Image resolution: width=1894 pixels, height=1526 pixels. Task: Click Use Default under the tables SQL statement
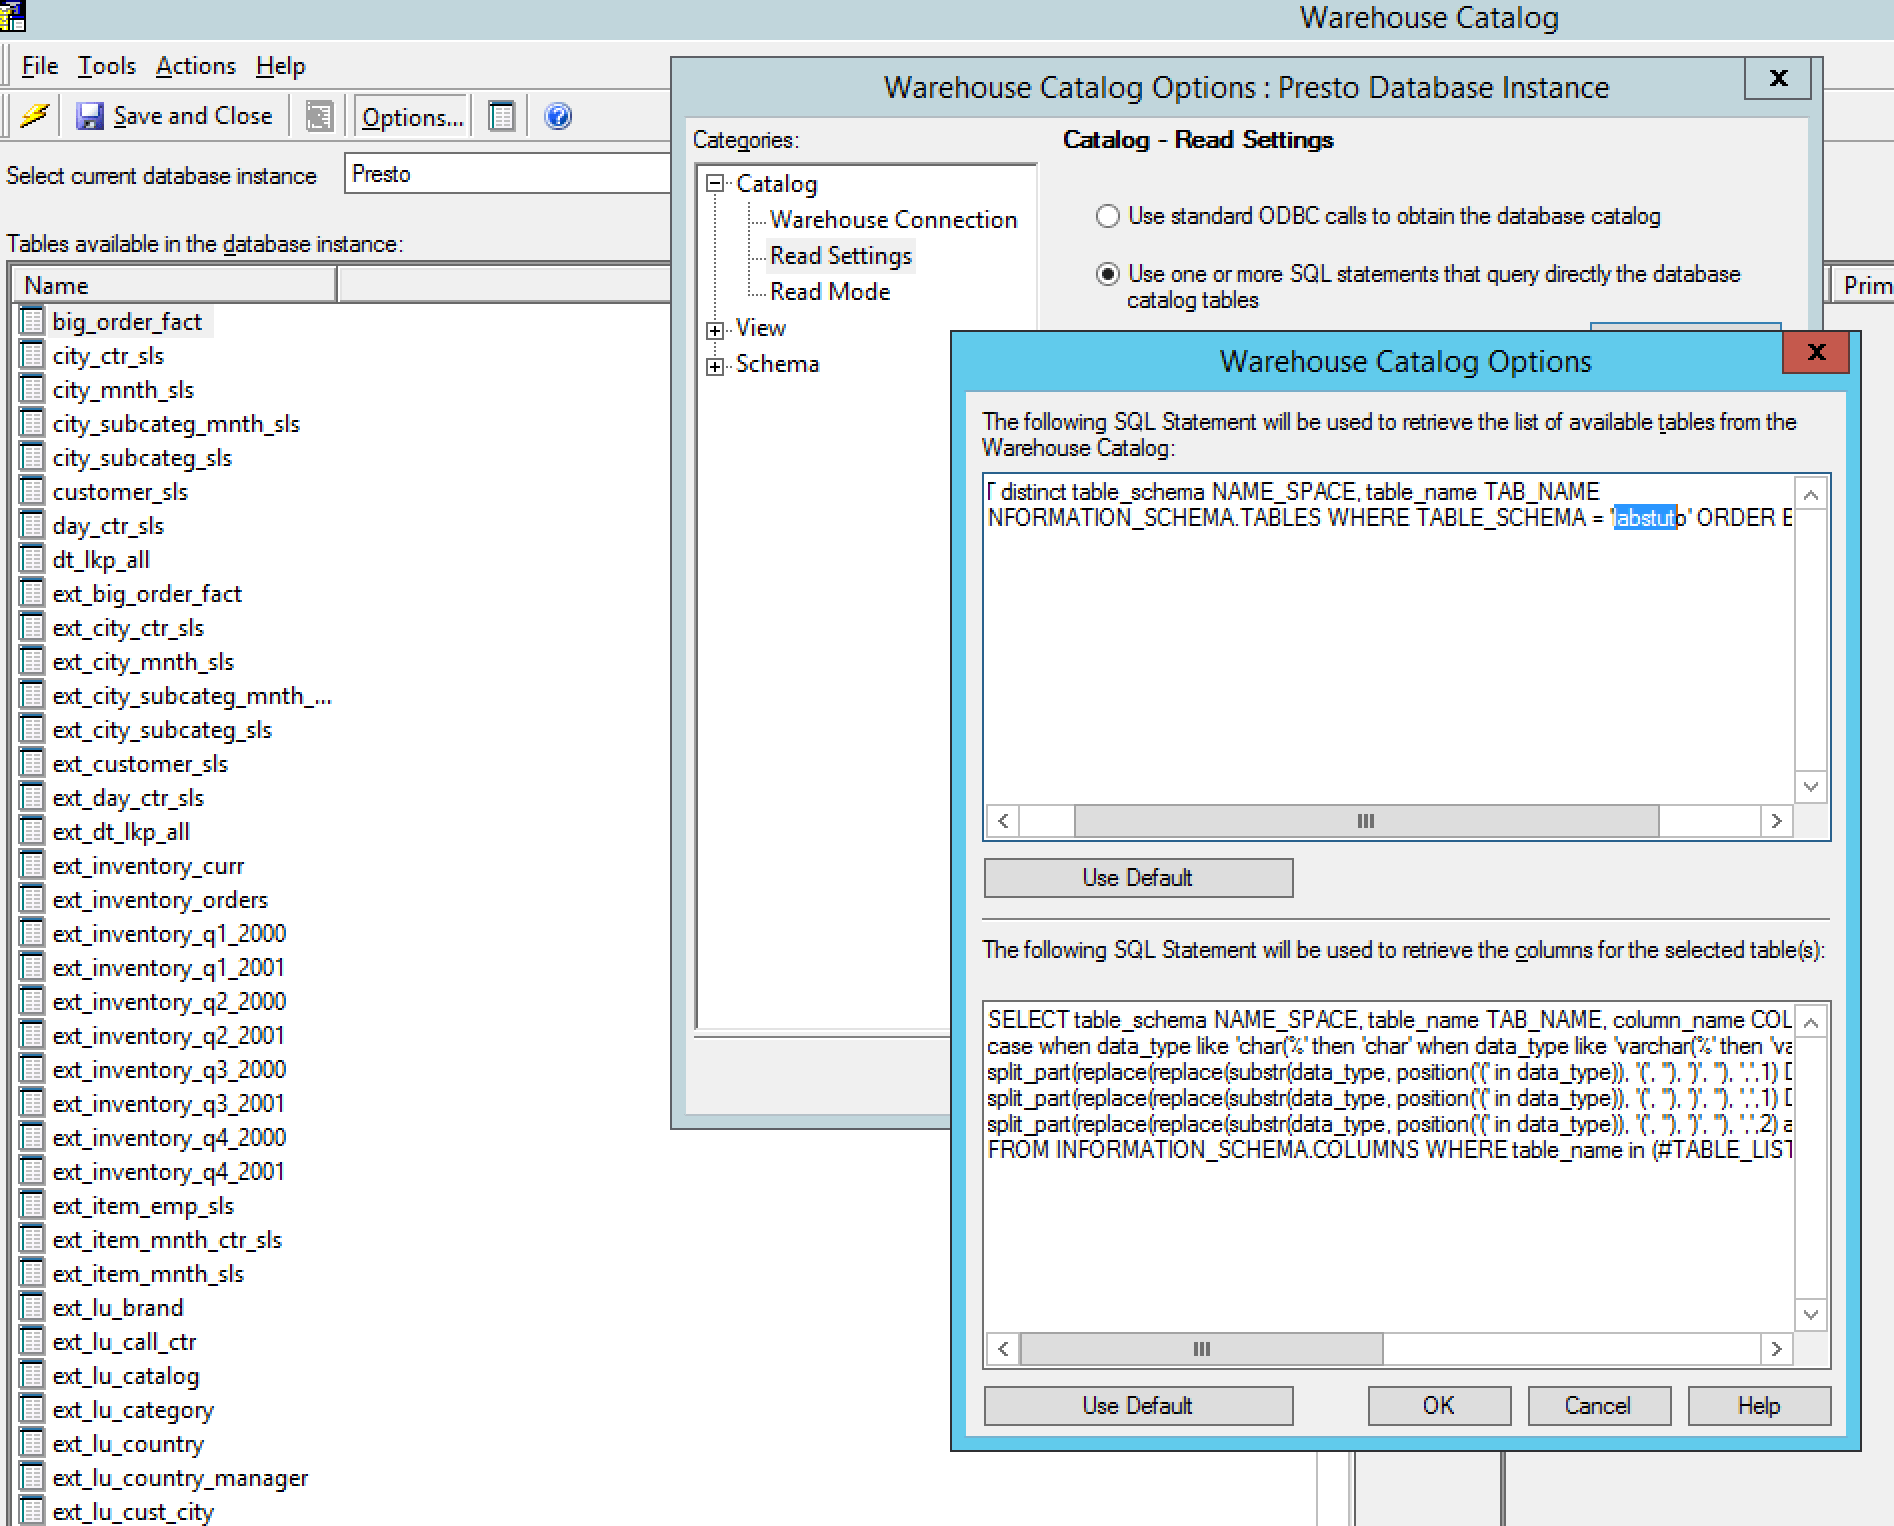(x=1138, y=878)
